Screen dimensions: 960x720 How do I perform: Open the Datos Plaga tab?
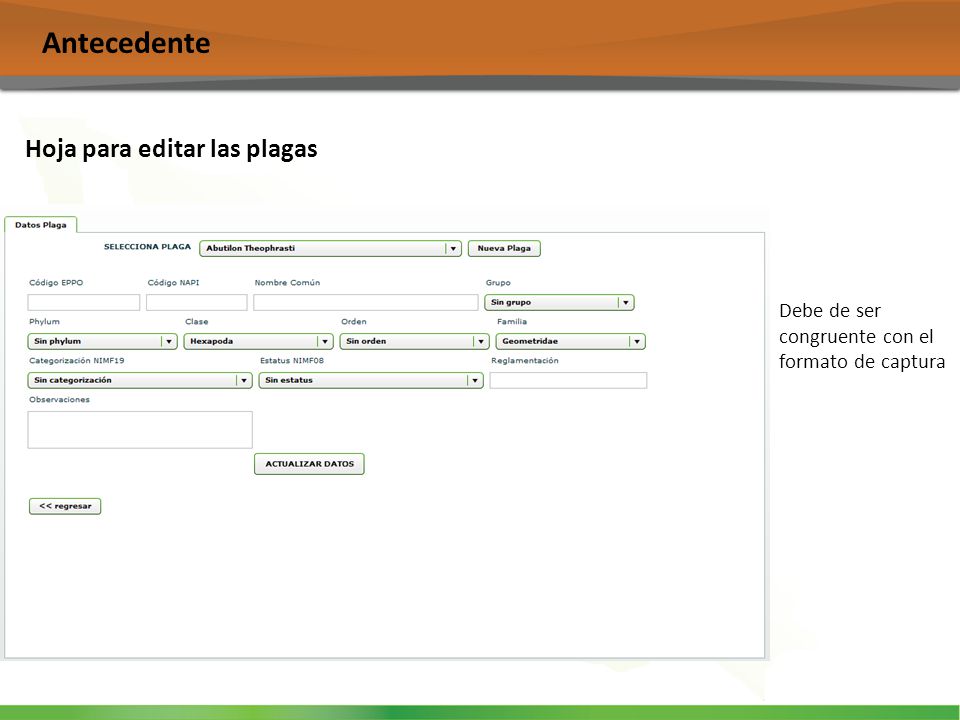40,225
